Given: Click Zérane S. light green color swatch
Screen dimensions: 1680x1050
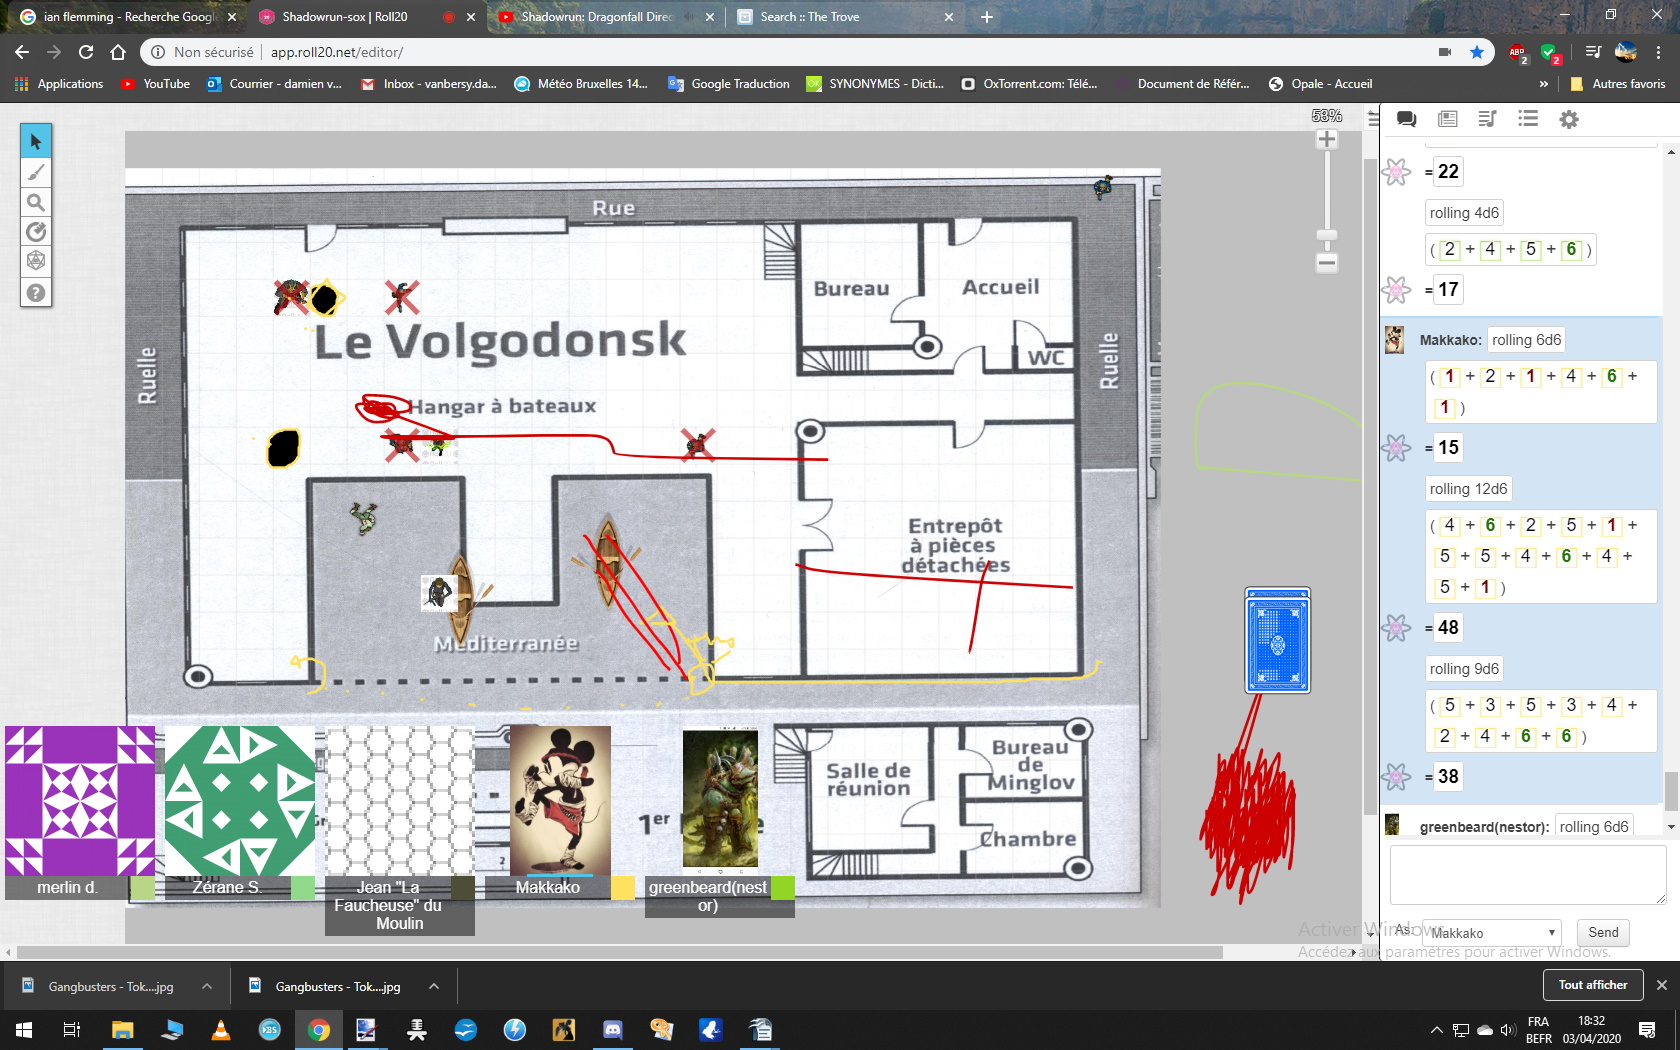Looking at the screenshot, I should [303, 887].
